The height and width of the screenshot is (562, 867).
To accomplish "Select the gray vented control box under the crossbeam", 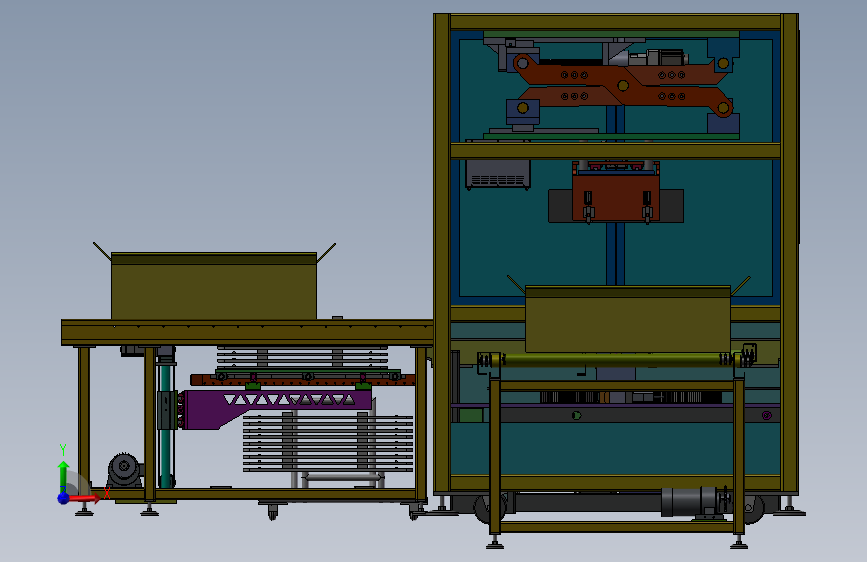I will 498,174.
